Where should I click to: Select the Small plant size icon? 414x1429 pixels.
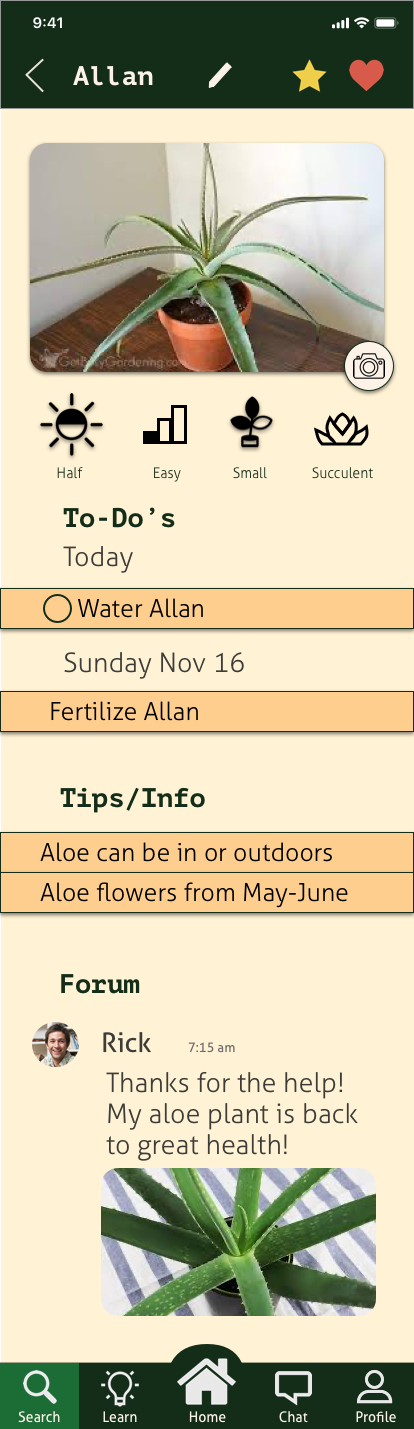pos(250,422)
